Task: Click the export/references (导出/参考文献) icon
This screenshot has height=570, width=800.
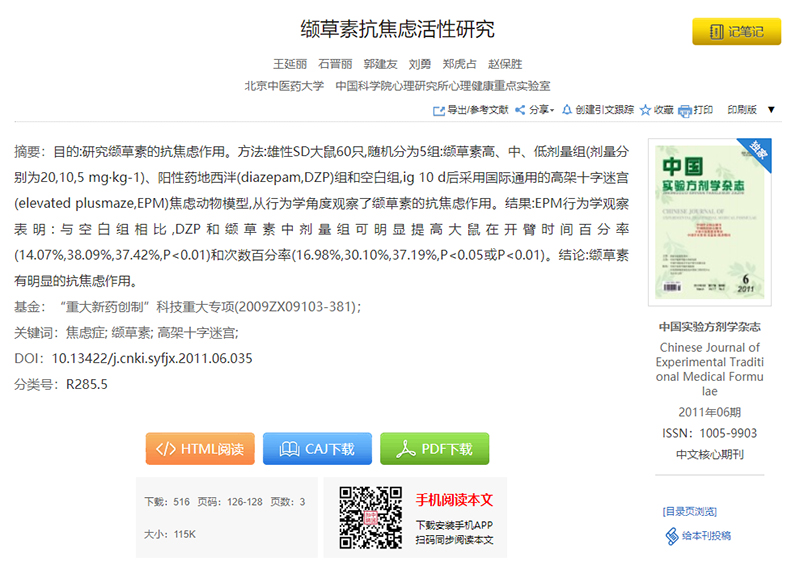Action: tap(438, 110)
